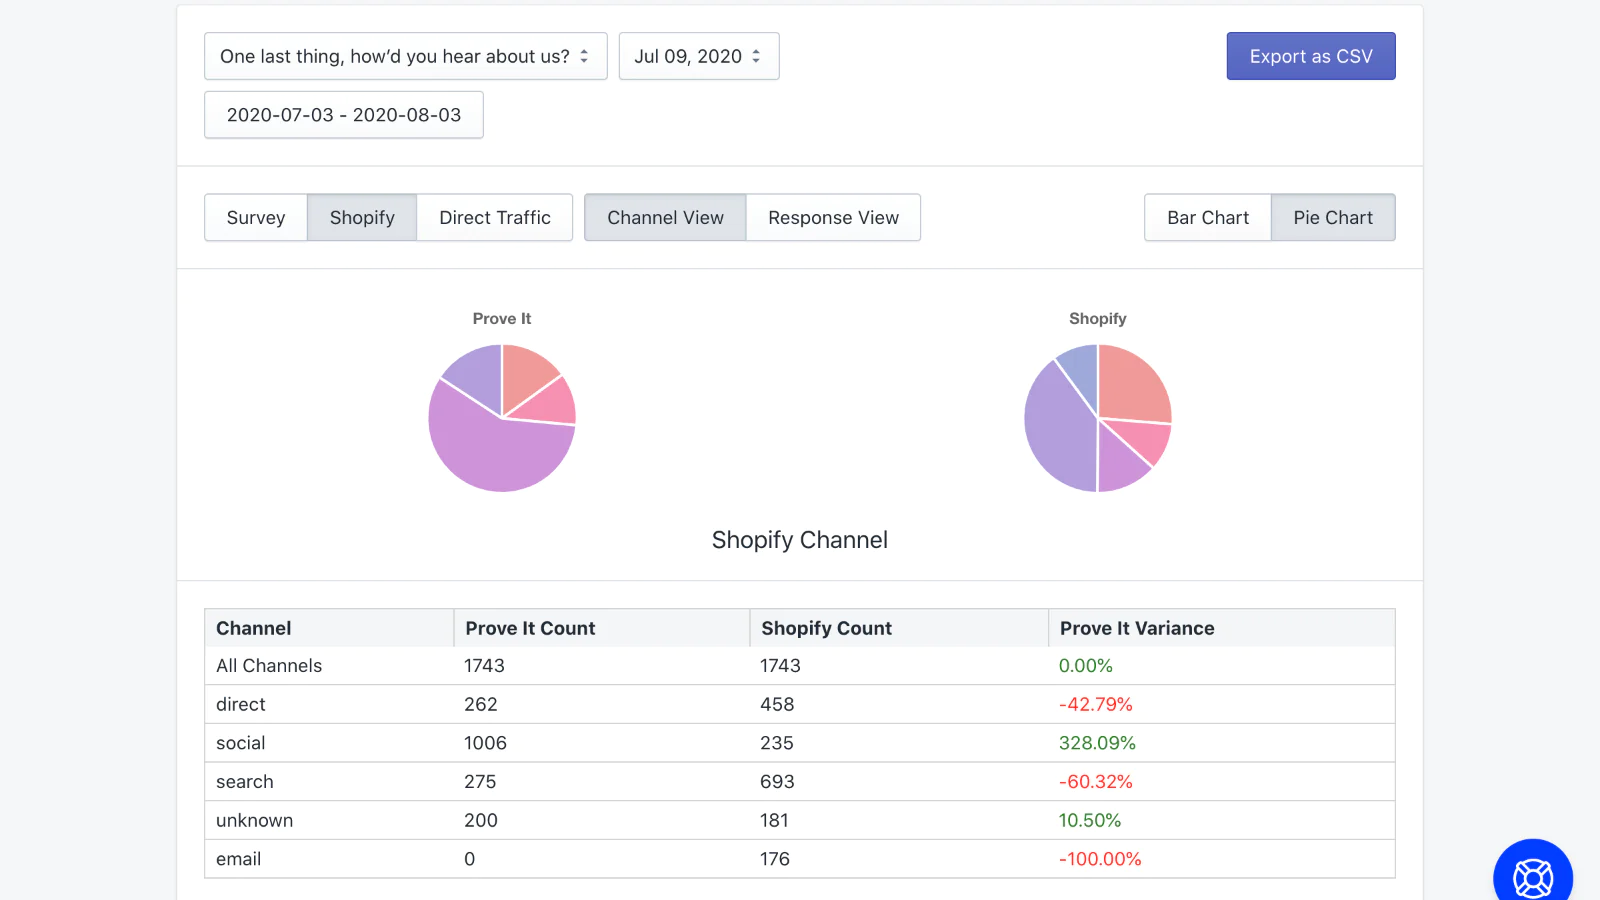Select the Direct Traffic toggle

495,217
